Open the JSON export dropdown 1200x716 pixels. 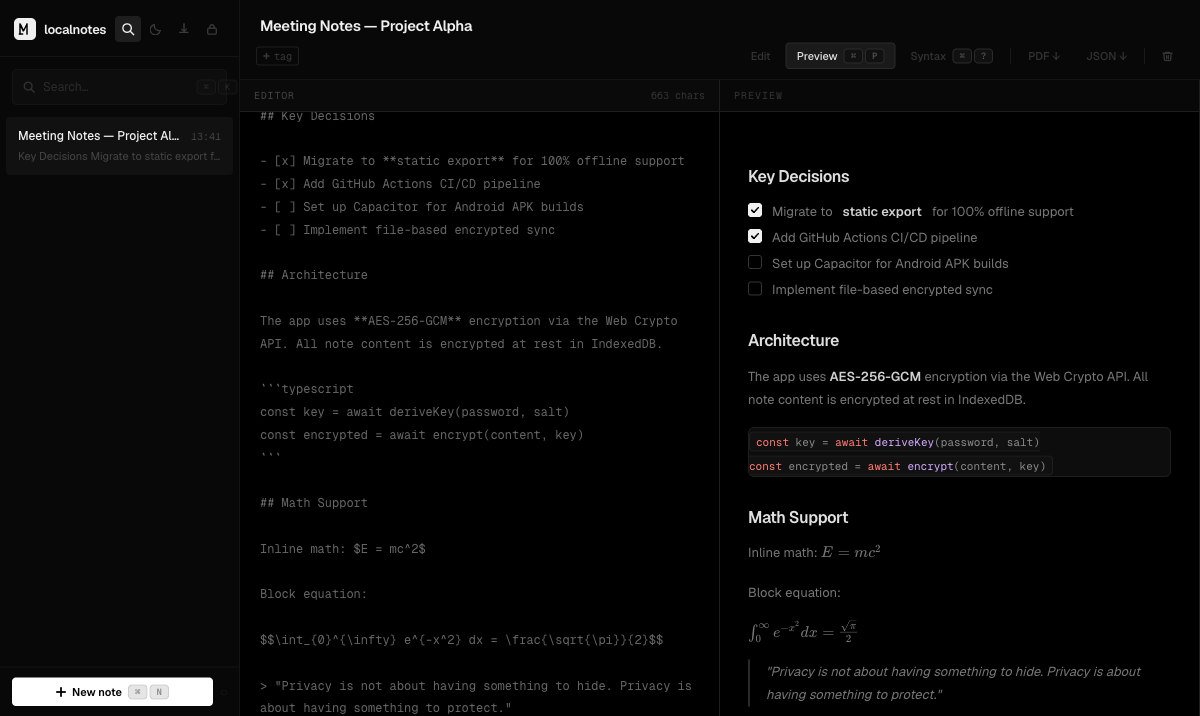pyautogui.click(x=1105, y=56)
